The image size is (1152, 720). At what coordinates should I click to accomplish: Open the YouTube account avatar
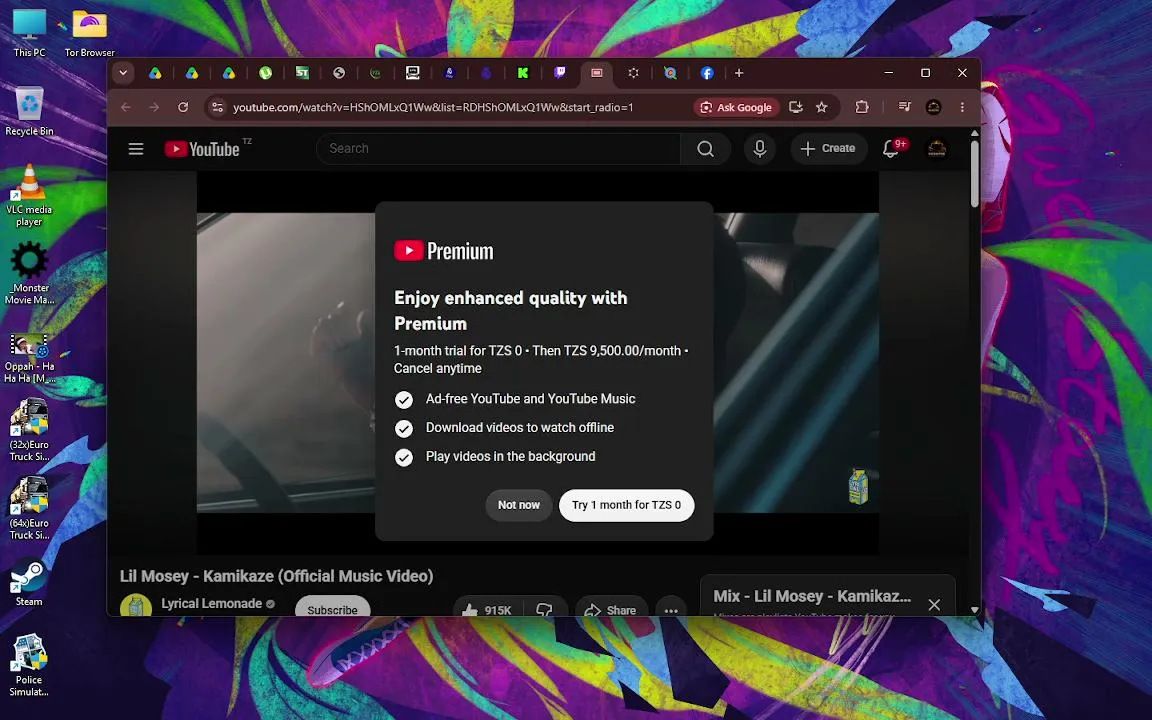937,149
